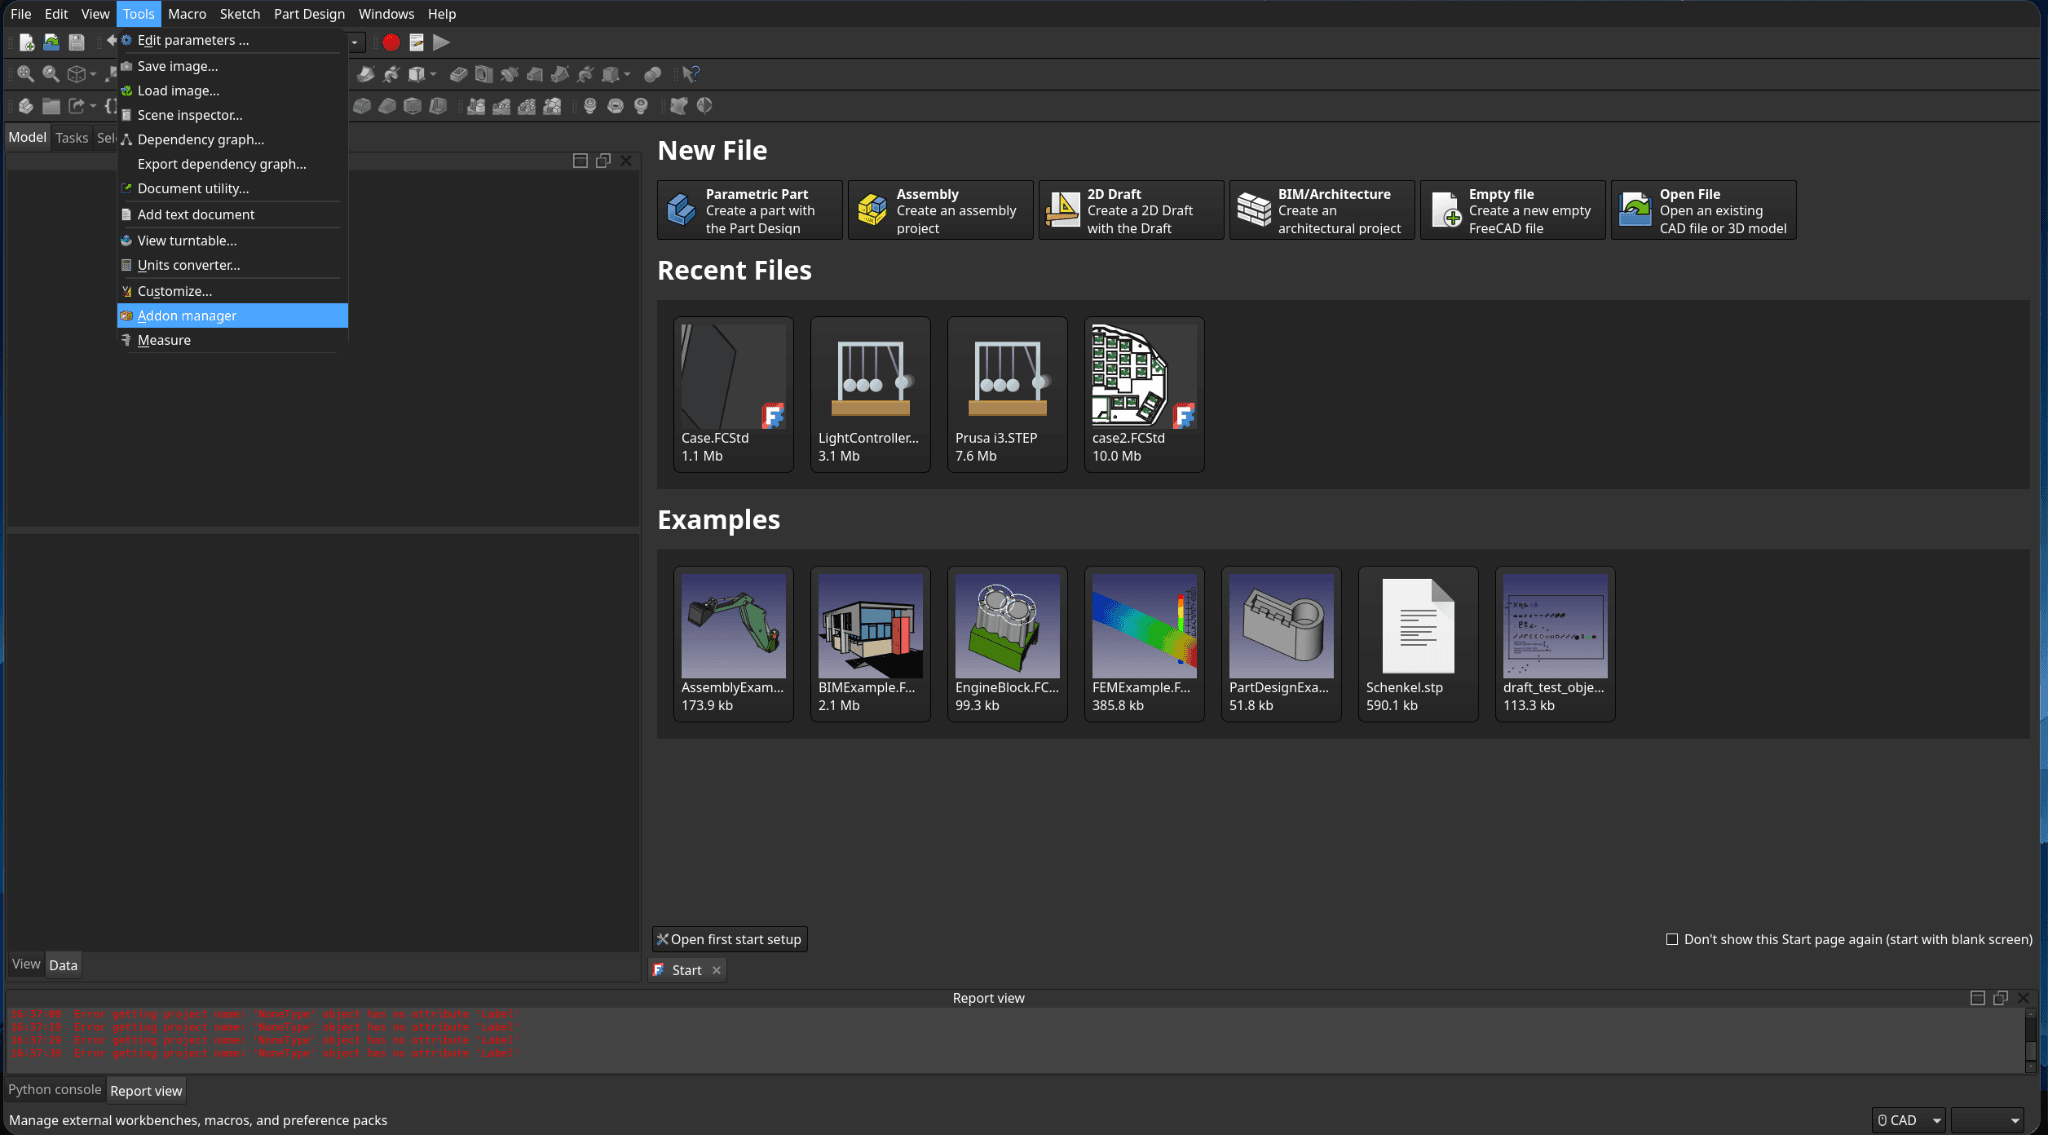This screenshot has width=2048, height=1135.
Task: Open the Make Link dropdown arrow
Action: [93, 106]
